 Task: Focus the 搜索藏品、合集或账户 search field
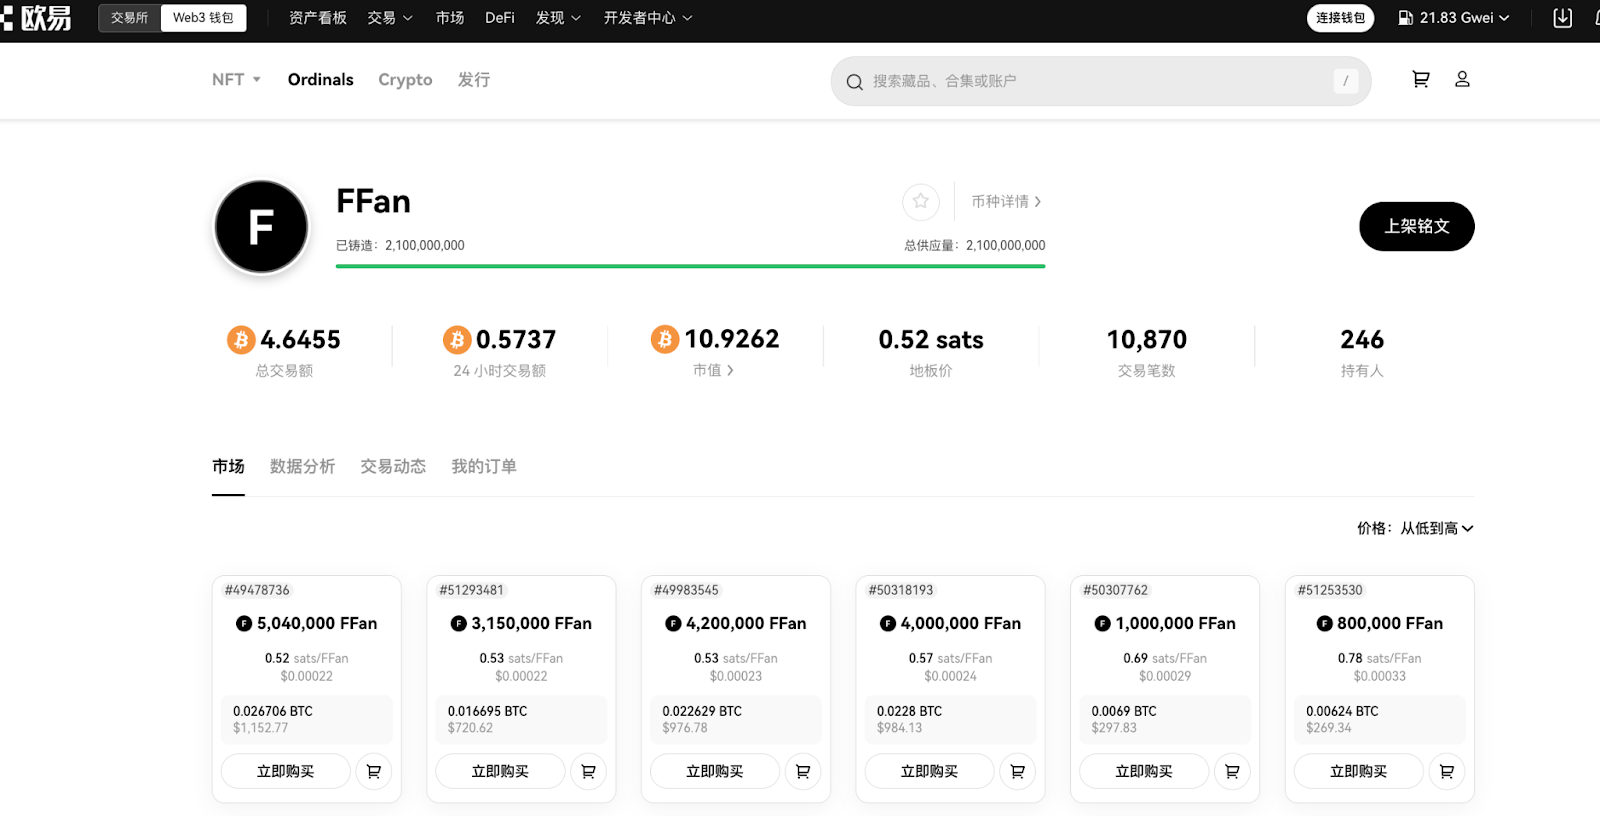click(x=1100, y=81)
